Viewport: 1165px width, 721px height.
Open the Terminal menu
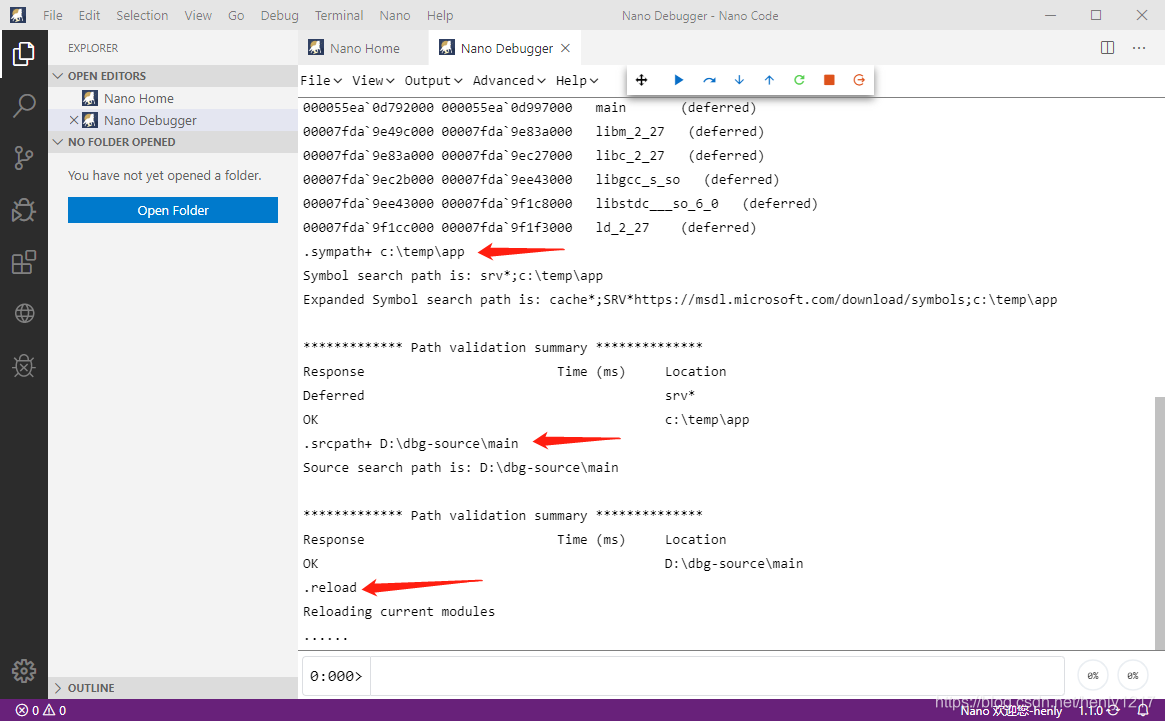pyautogui.click(x=339, y=16)
